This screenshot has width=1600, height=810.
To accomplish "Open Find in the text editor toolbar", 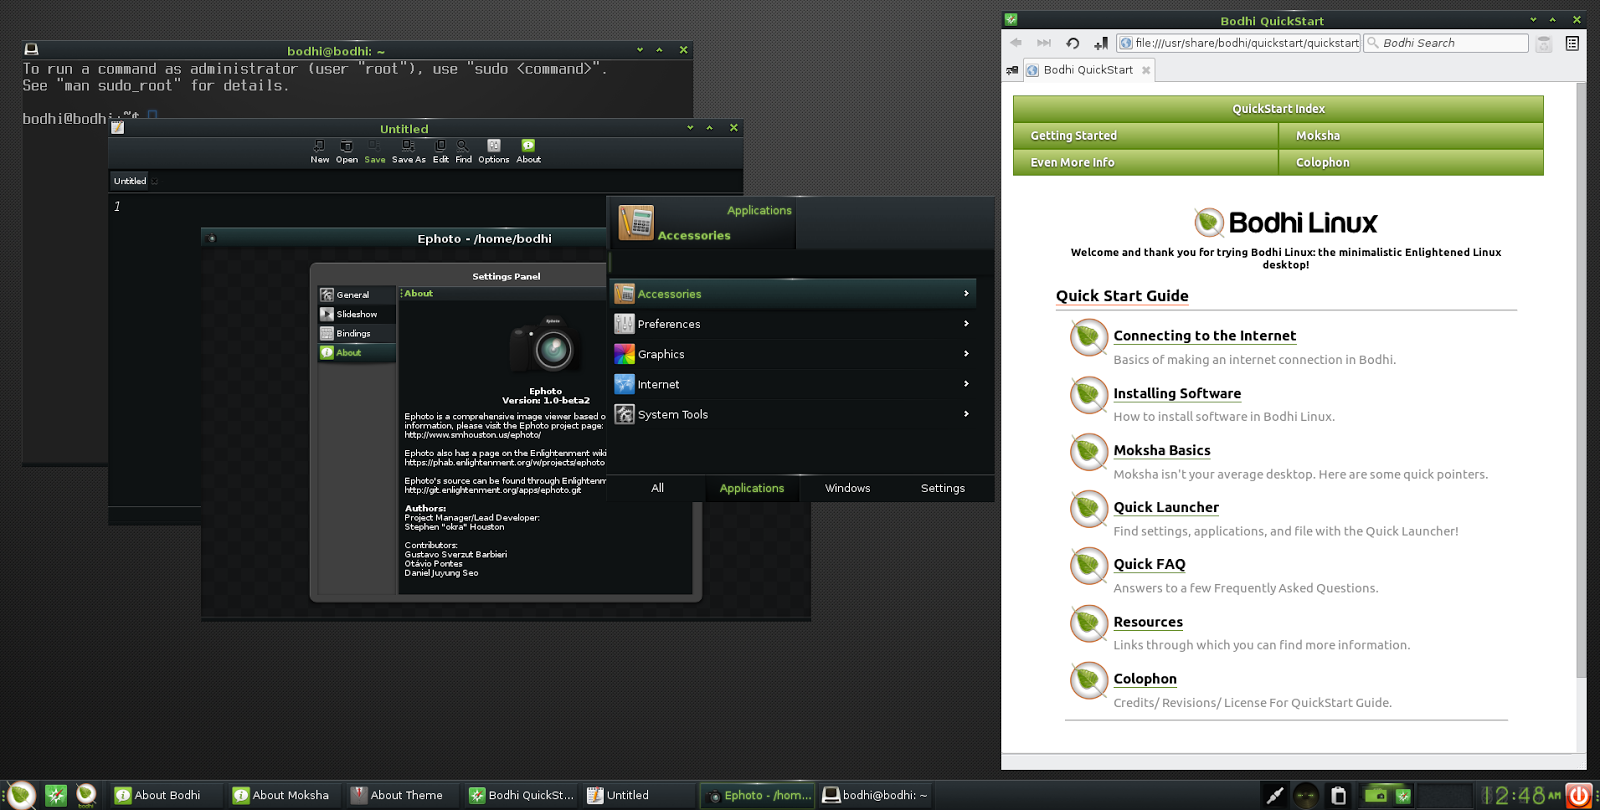I will [463, 151].
